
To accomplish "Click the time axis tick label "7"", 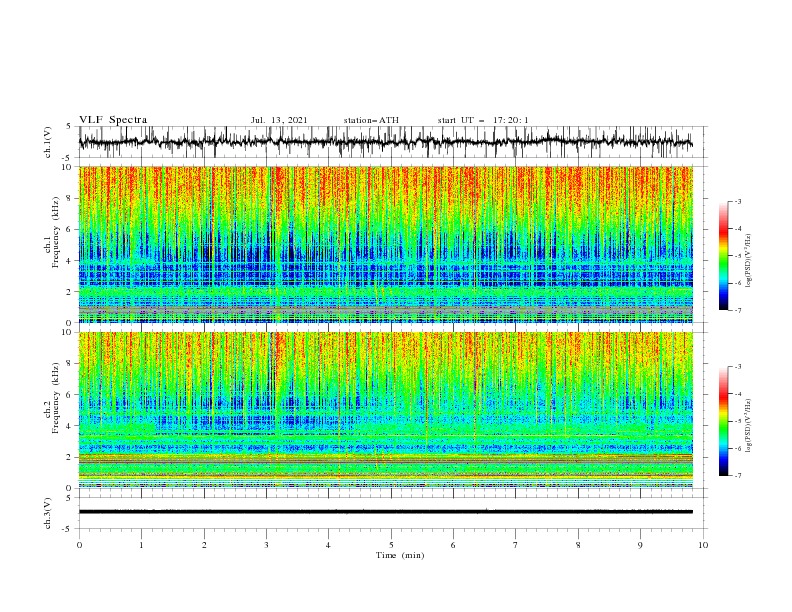I will click(x=516, y=545).
